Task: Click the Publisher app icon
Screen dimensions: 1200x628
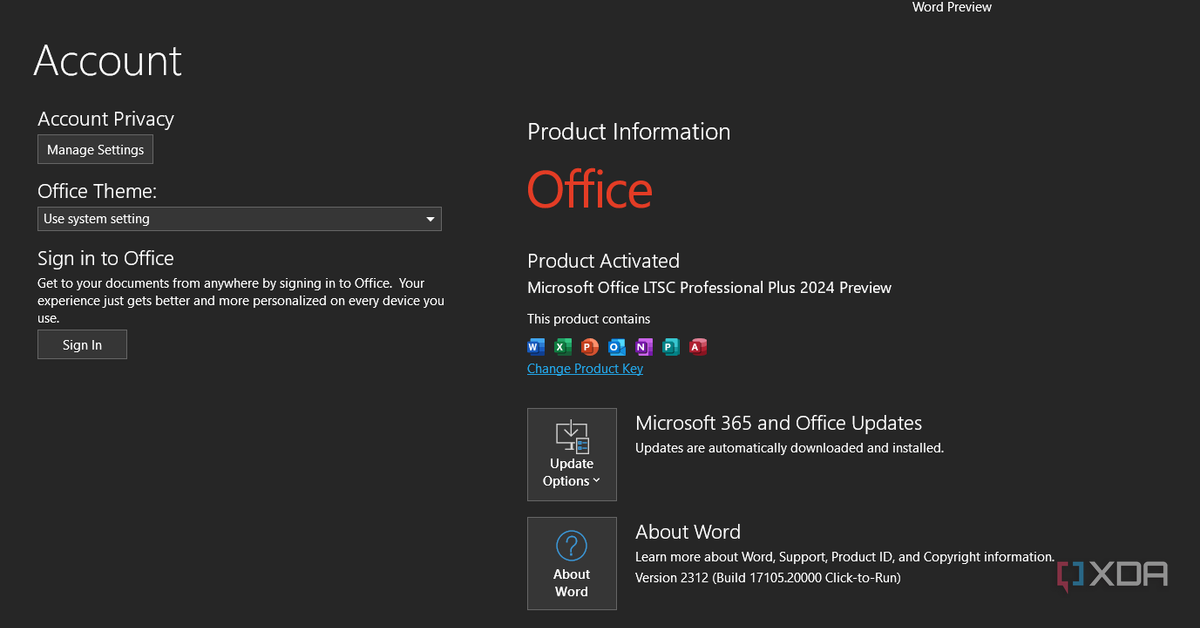Action: 671,347
